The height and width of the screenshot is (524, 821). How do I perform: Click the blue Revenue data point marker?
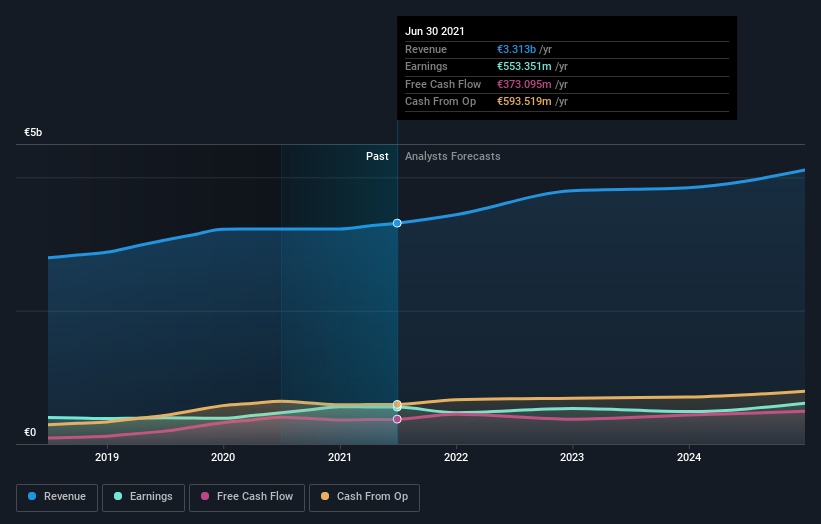pyautogui.click(x=397, y=224)
